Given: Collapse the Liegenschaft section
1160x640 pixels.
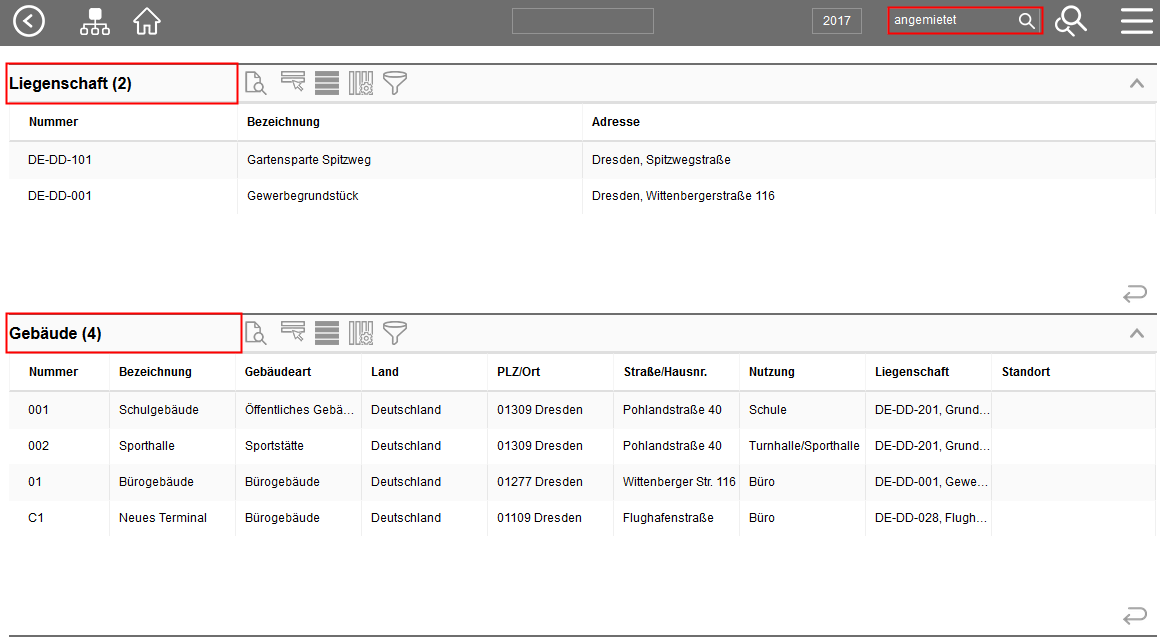Looking at the screenshot, I should pos(1136,84).
